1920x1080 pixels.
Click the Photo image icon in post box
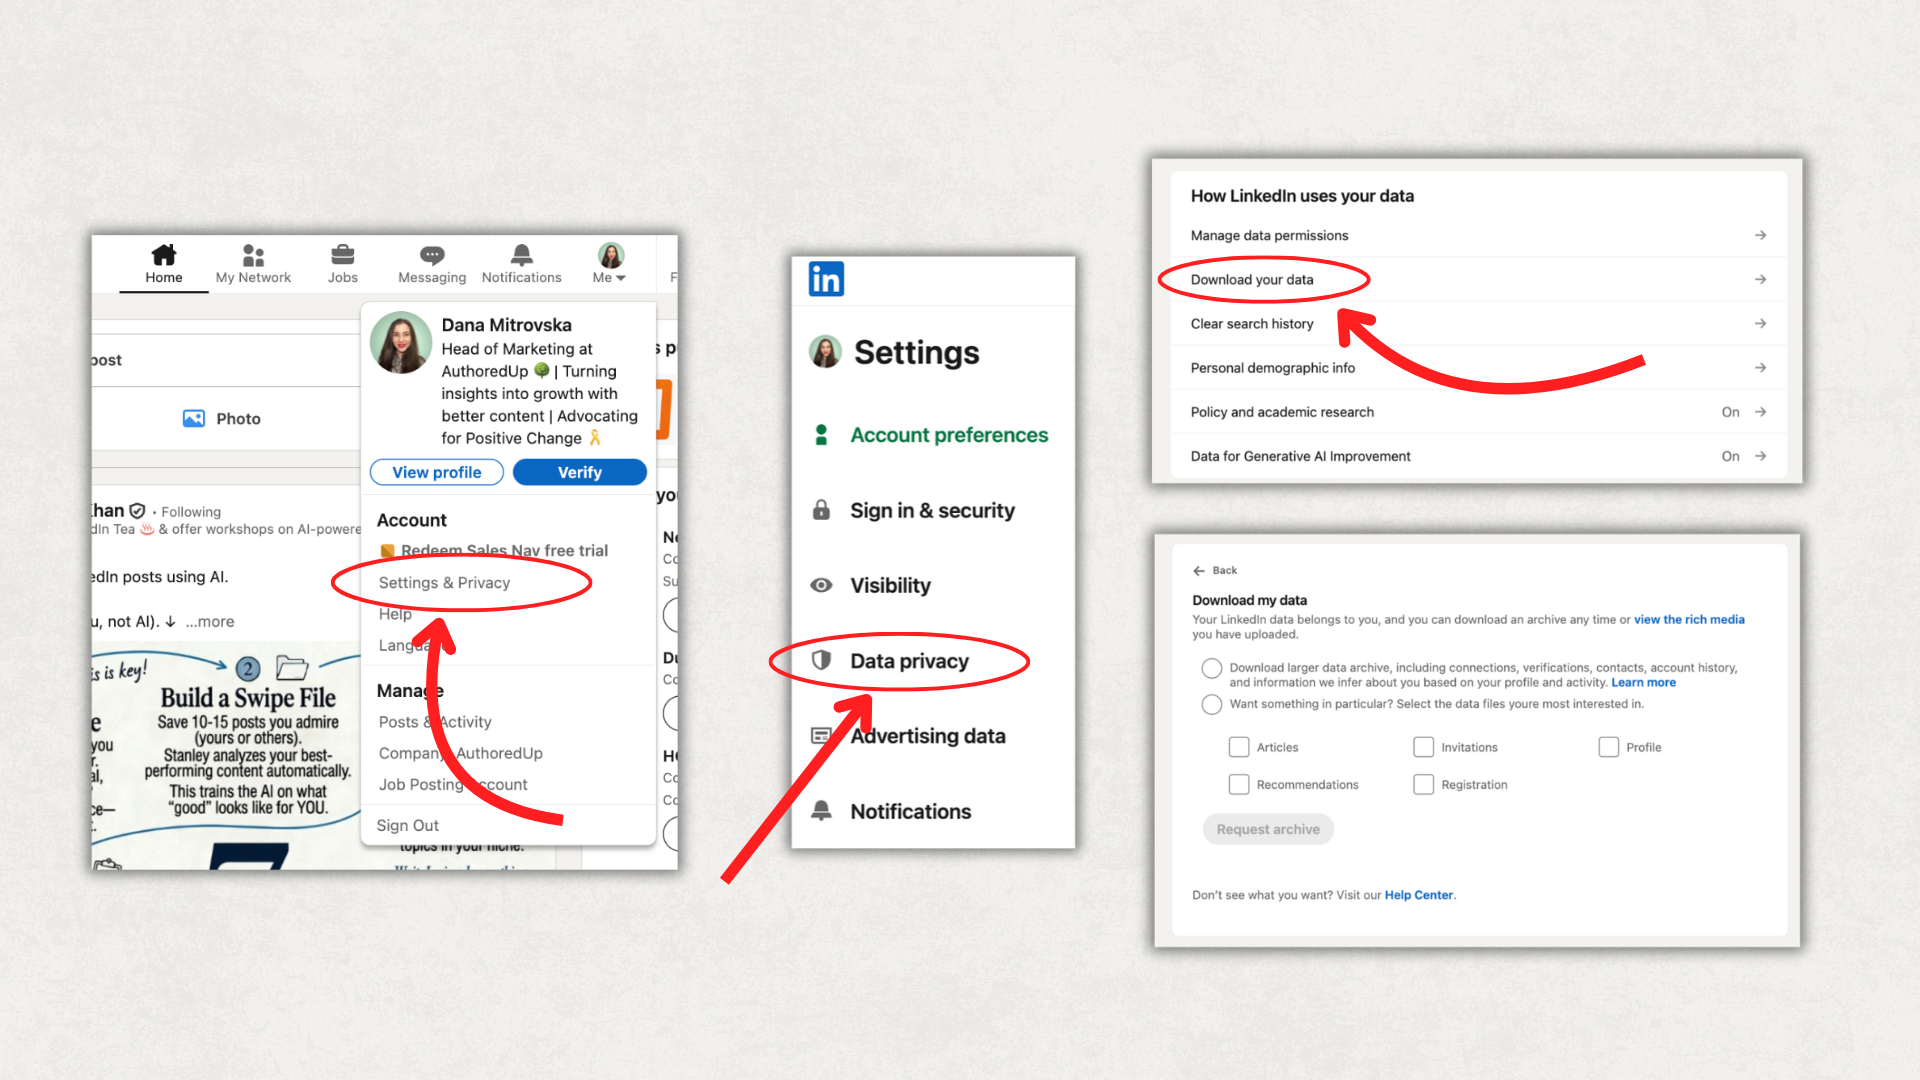(194, 419)
